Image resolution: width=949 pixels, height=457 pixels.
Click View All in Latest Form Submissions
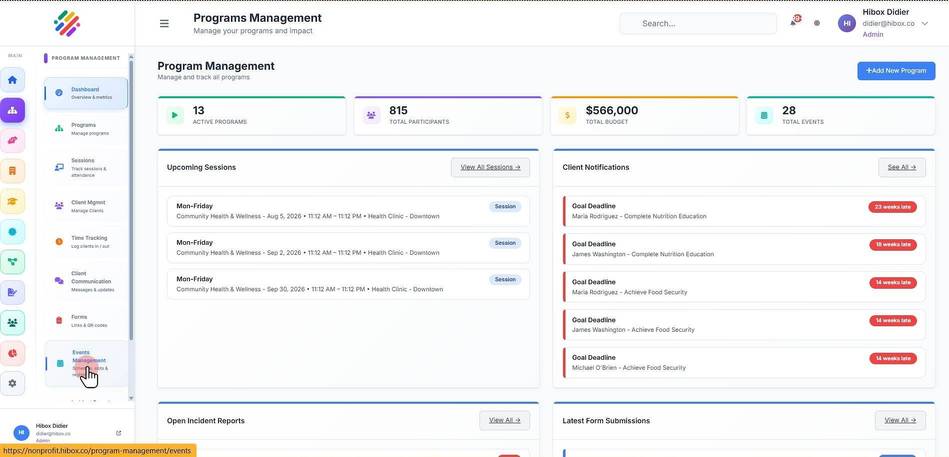click(900, 420)
